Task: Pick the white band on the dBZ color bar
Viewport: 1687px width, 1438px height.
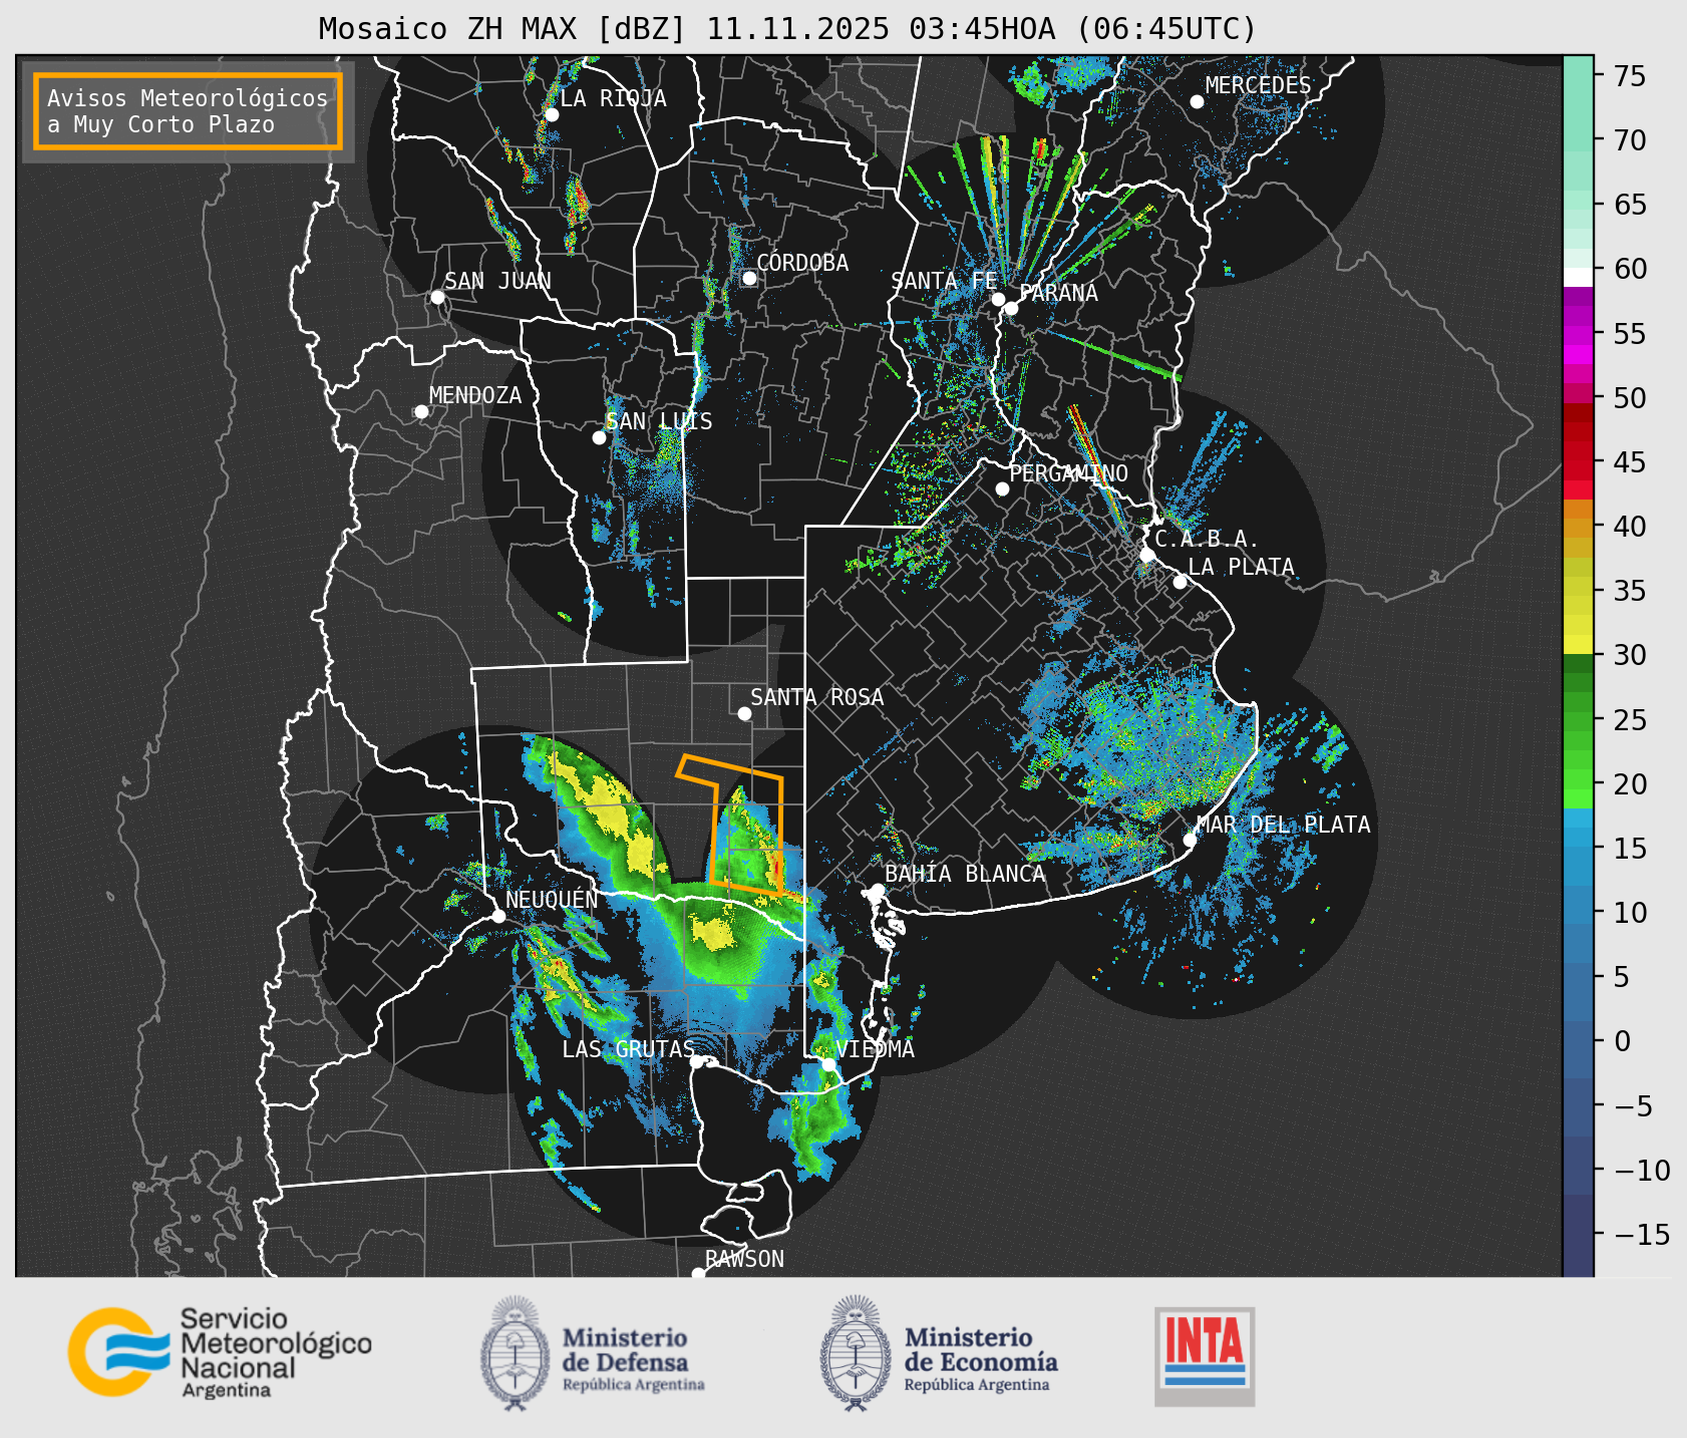Action: [x=1578, y=277]
